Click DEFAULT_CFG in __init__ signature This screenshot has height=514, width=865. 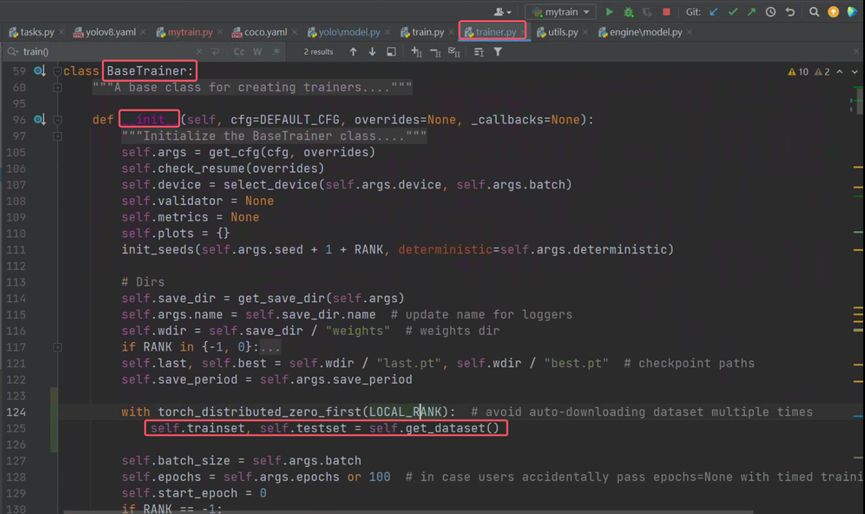300,120
